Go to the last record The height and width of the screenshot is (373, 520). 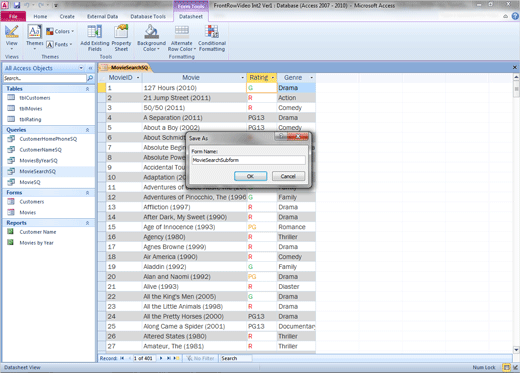tap(169, 358)
